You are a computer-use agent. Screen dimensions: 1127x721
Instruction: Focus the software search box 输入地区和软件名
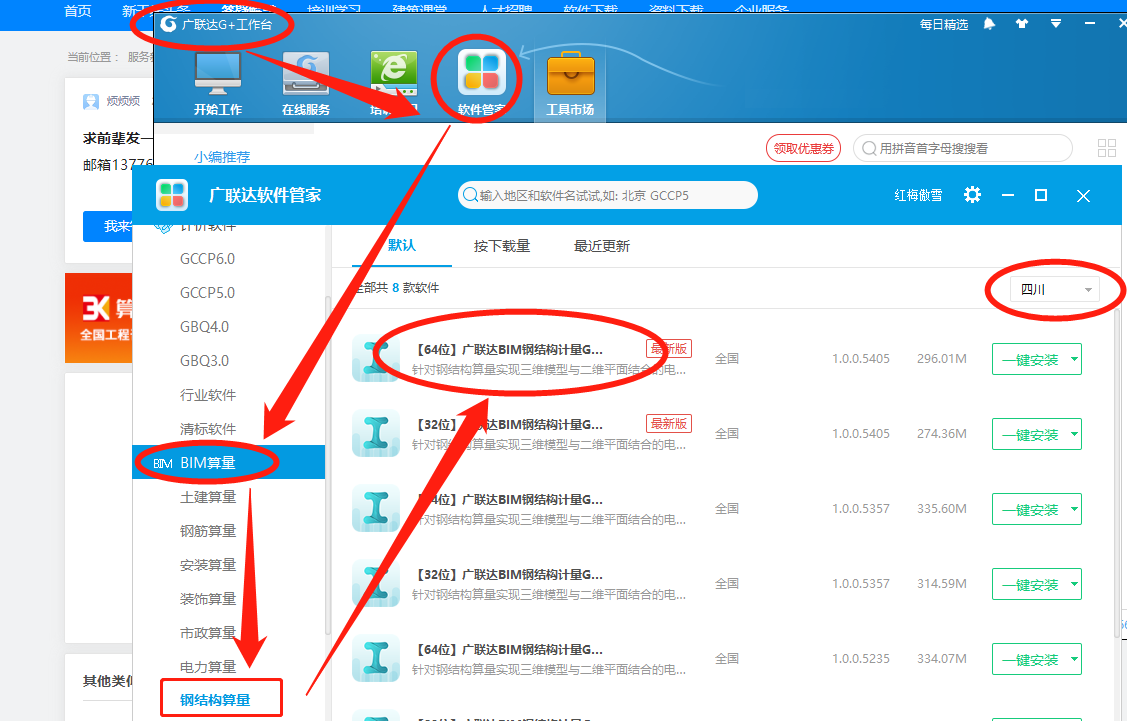[607, 195]
